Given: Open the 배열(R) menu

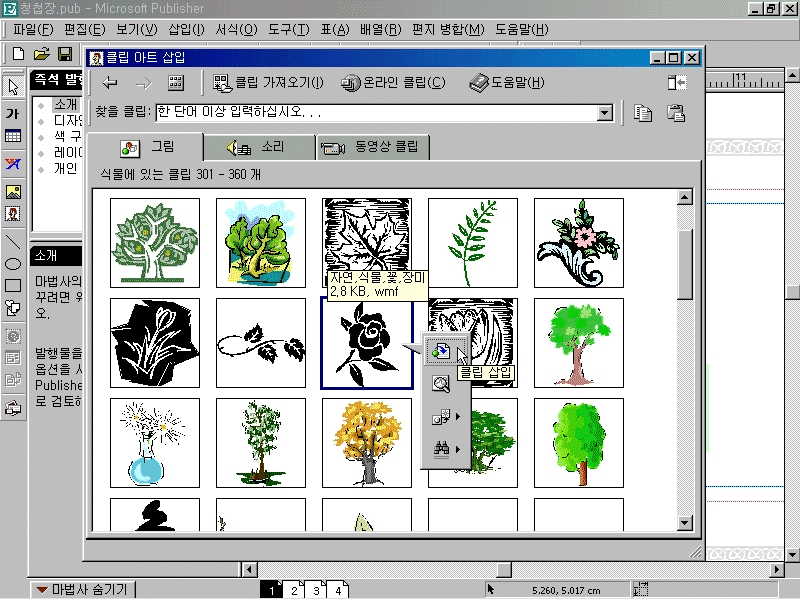Looking at the screenshot, I should click(x=381, y=30).
